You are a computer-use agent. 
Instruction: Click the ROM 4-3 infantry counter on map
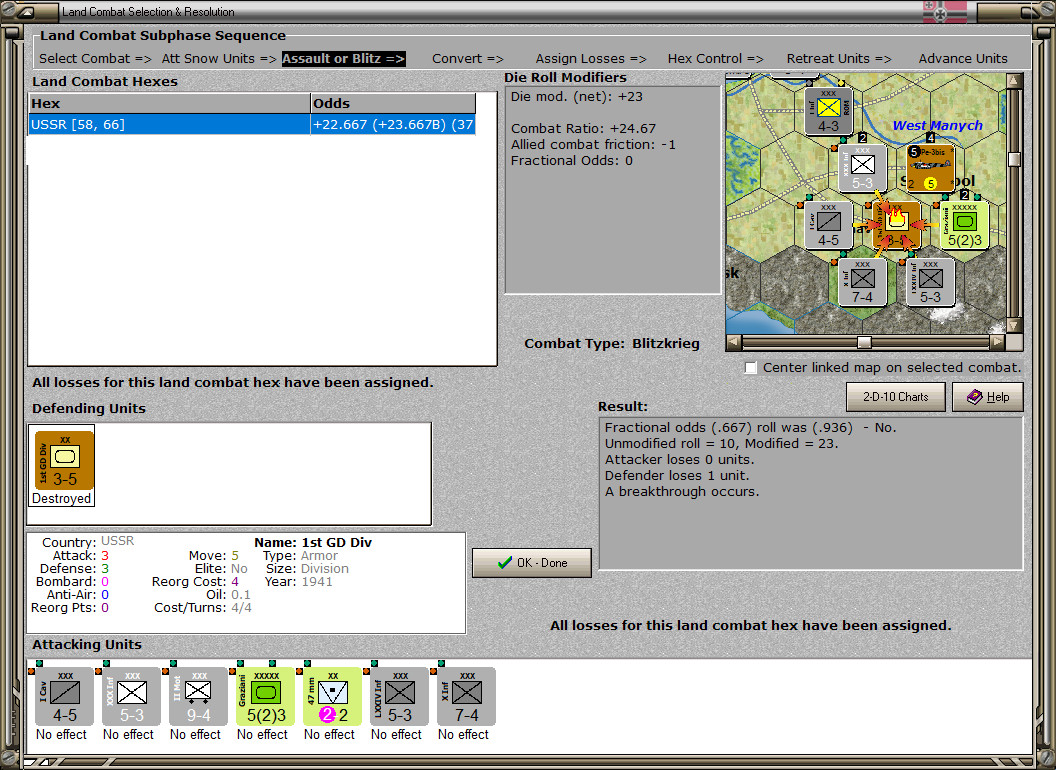[828, 111]
